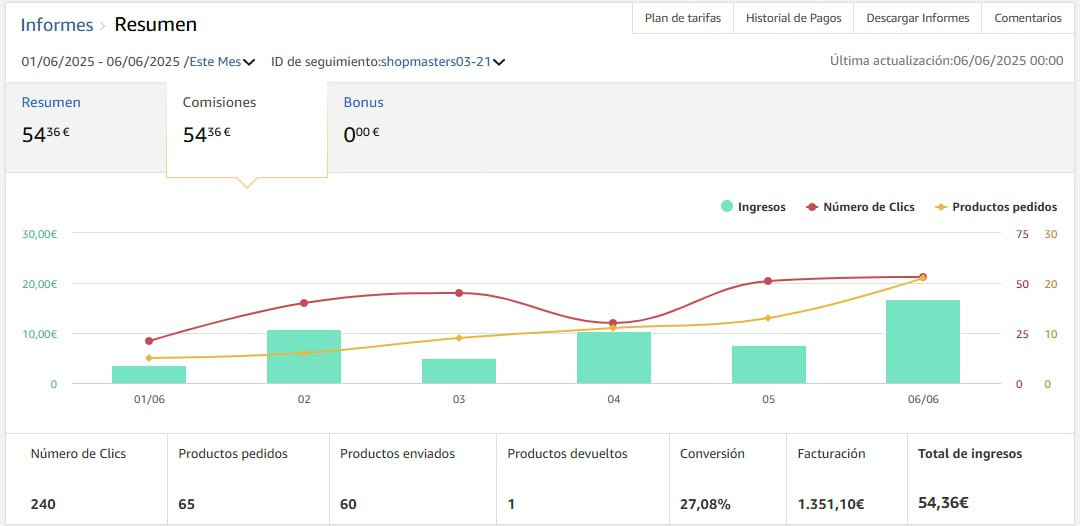Click the yellow orders data point for 05
The height and width of the screenshot is (526, 1080).
tap(768, 318)
